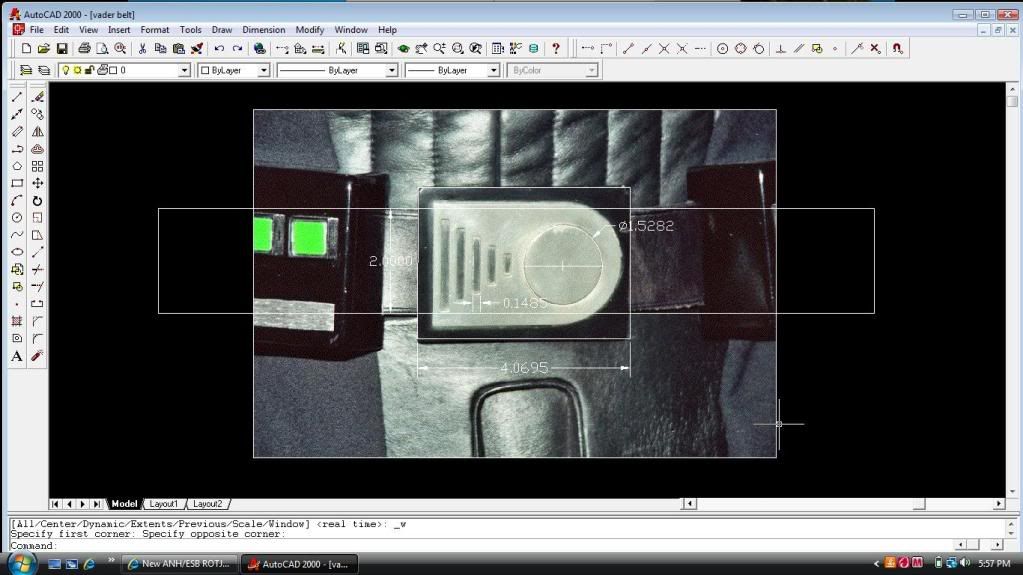Toggle layer 0 on/off light bulb
Viewport: 1023px width, 575px height.
coord(65,70)
